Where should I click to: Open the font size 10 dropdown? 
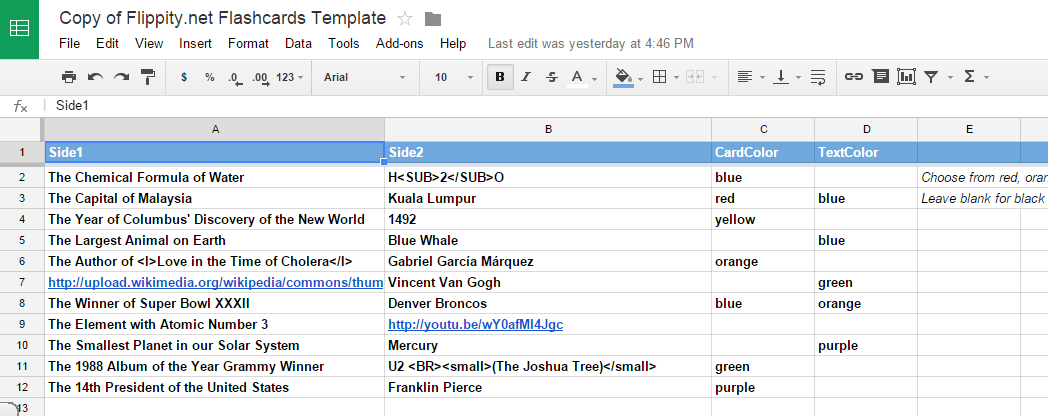[x=454, y=77]
